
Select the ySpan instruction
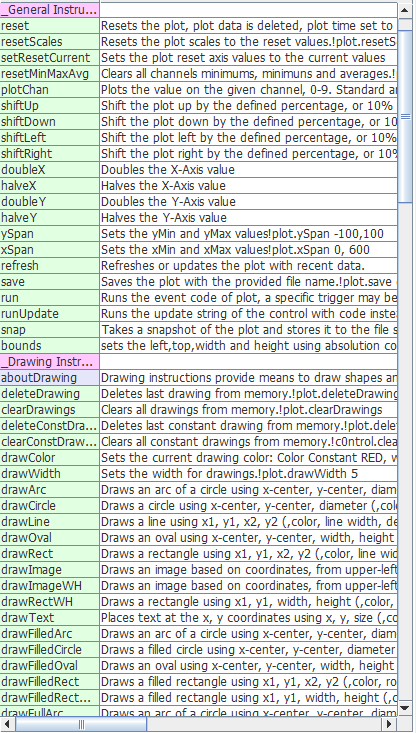(199, 234)
